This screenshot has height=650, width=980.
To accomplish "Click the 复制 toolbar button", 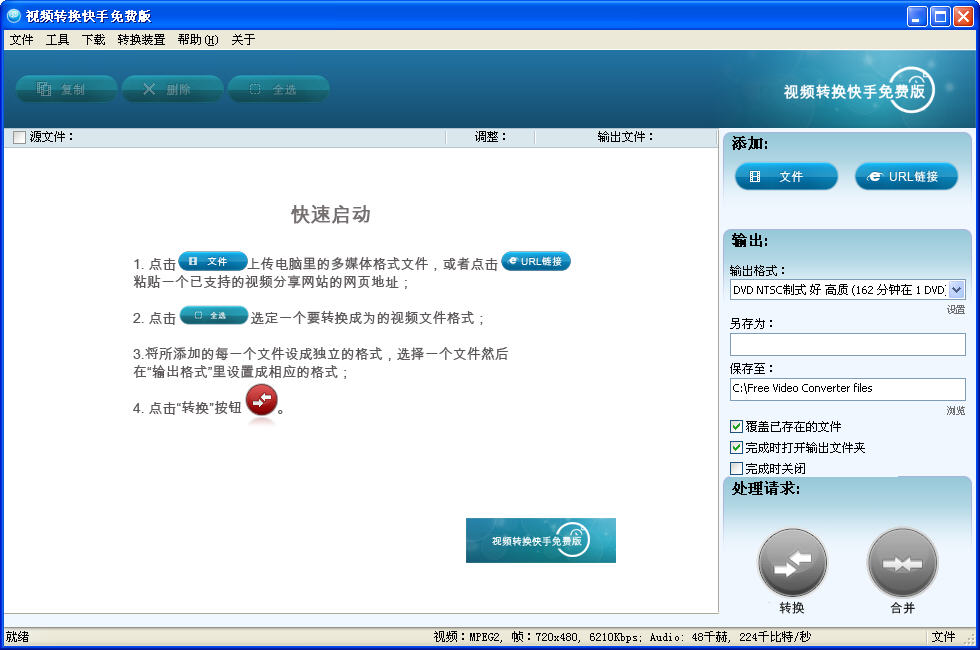I will 66,89.
